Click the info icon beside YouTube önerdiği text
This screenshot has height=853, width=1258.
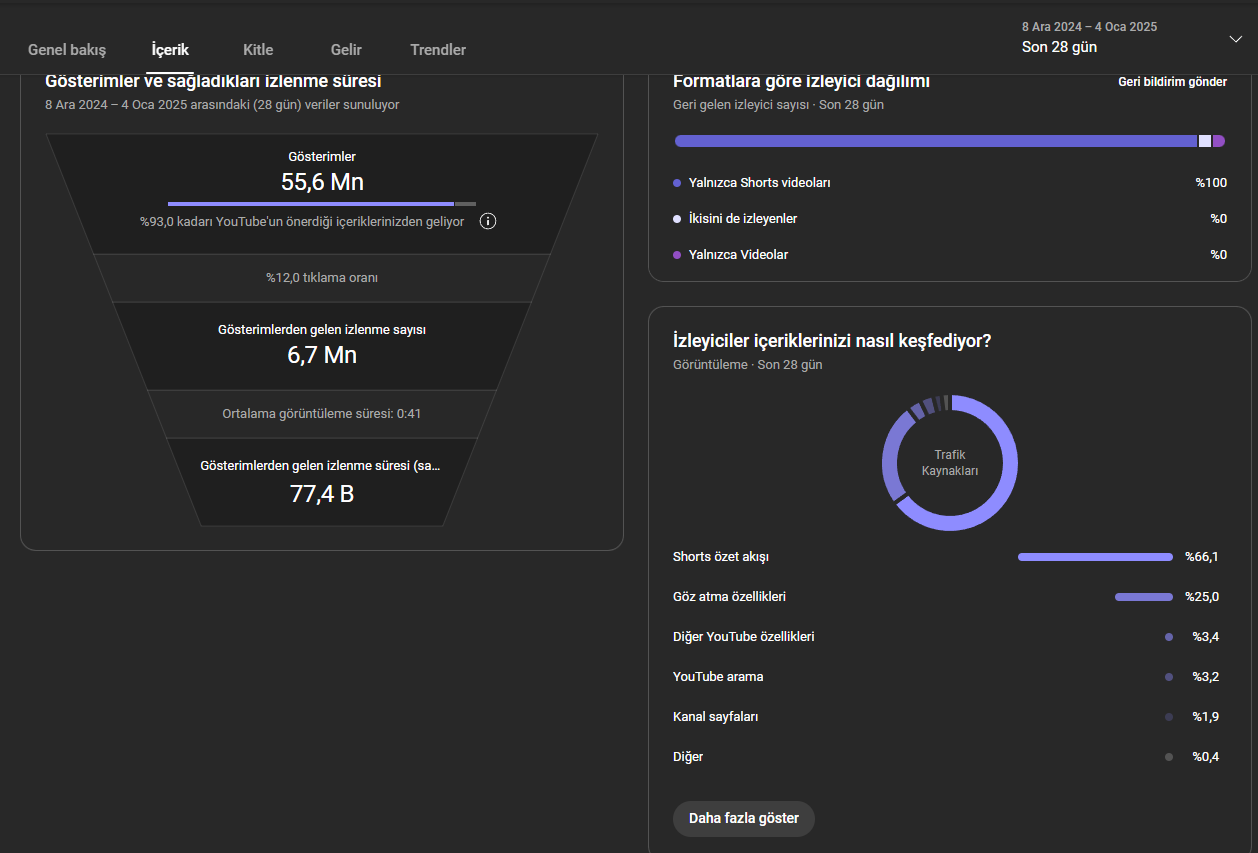488,221
